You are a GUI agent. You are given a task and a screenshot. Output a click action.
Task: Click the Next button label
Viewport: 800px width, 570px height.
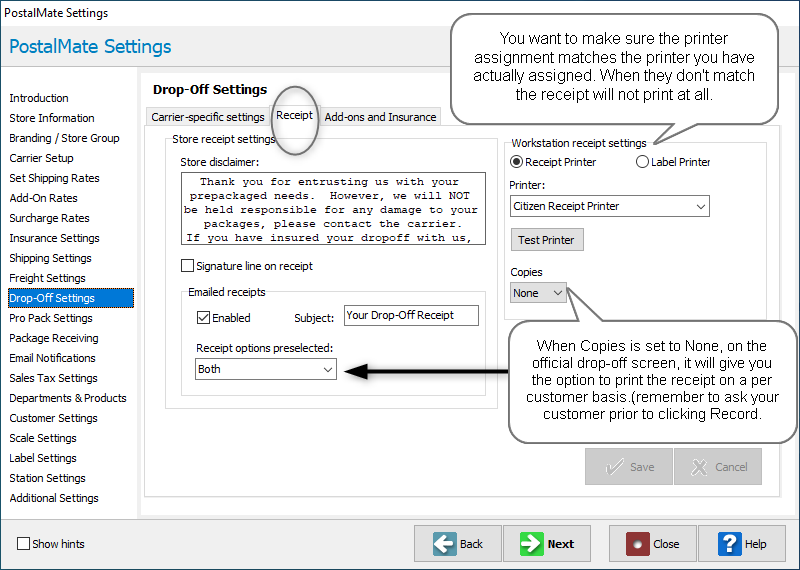[561, 544]
